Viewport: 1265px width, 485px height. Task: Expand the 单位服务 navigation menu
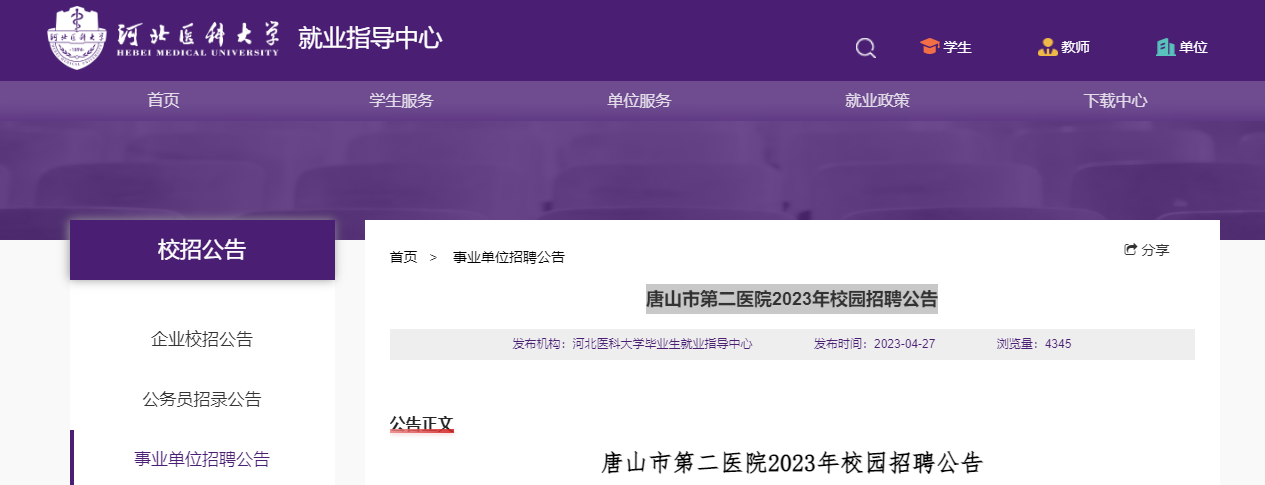(x=639, y=100)
